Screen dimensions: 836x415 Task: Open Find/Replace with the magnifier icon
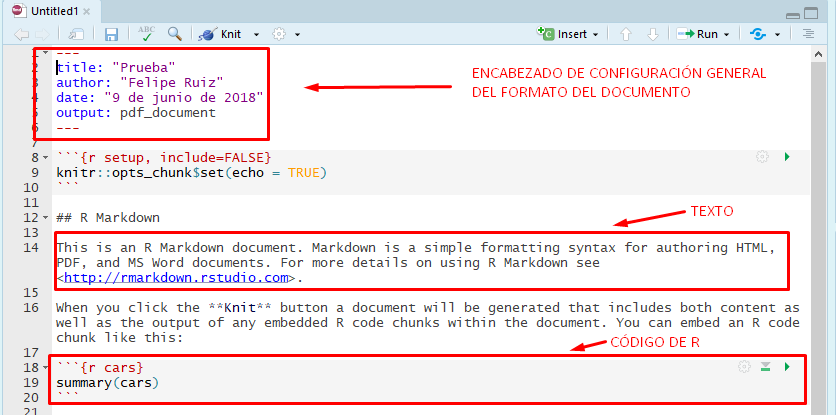[174, 34]
